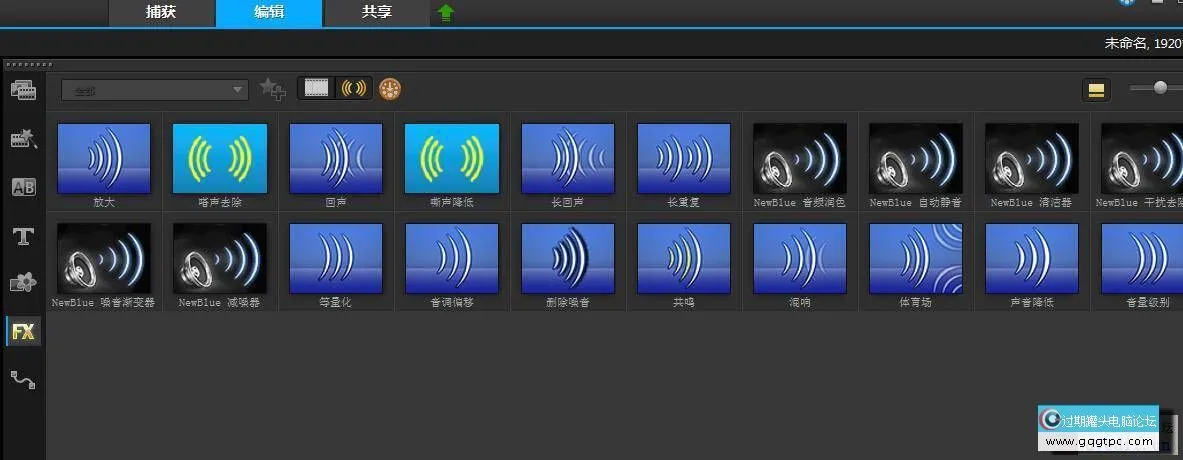Switch to the 共享 (Share) tab

pyautogui.click(x=376, y=13)
